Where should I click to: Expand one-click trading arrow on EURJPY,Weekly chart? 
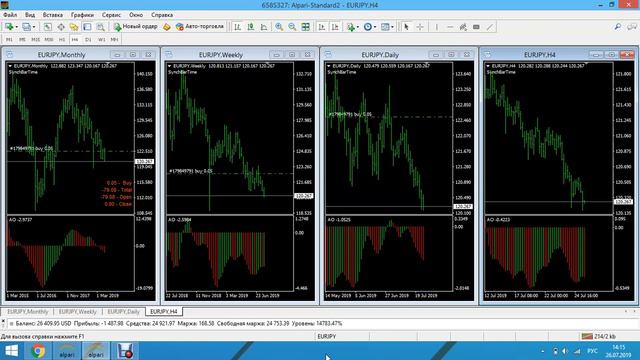(x=169, y=66)
